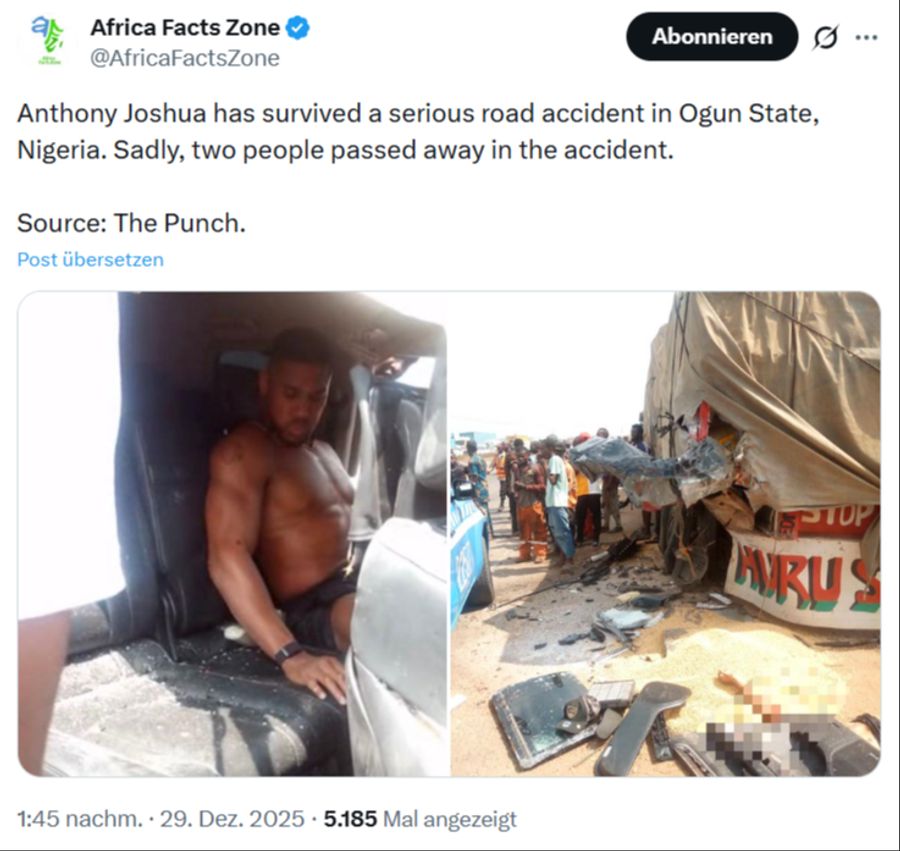900x851 pixels.
Task: Enlarge the left car interior photo
Action: pyautogui.click(x=232, y=534)
